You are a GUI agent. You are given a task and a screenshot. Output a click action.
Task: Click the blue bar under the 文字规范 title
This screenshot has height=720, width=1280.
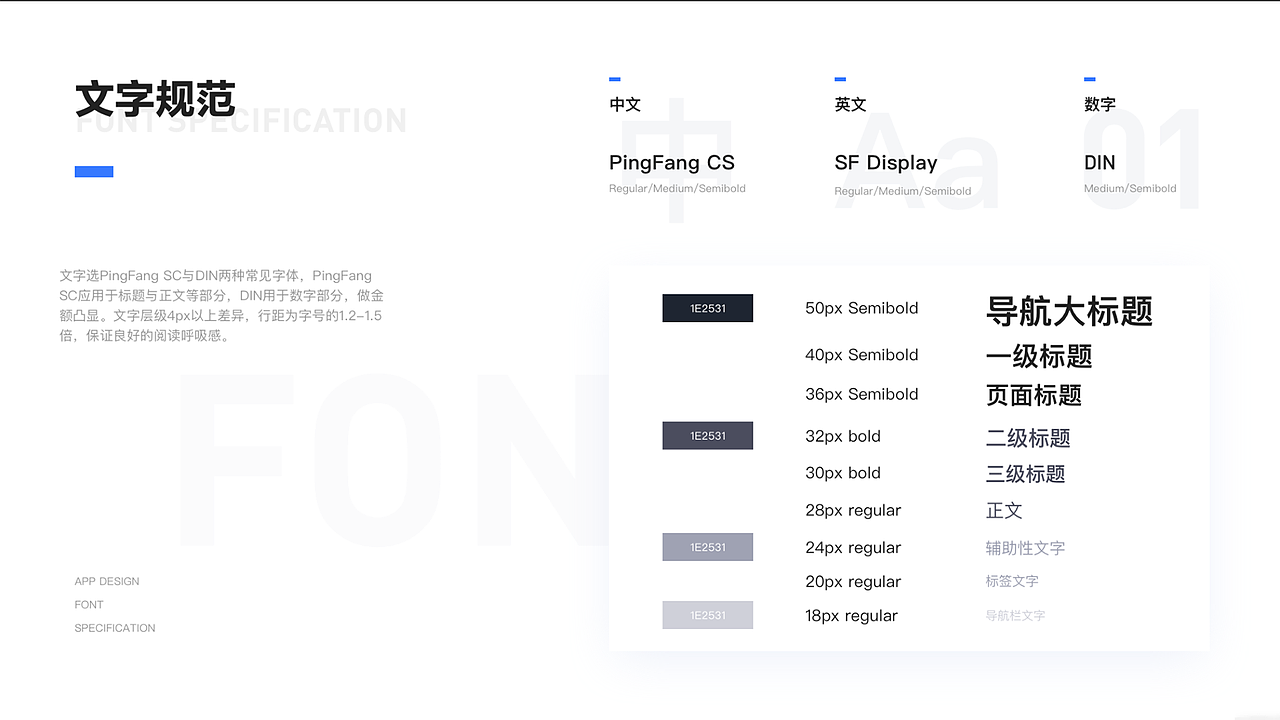click(94, 172)
